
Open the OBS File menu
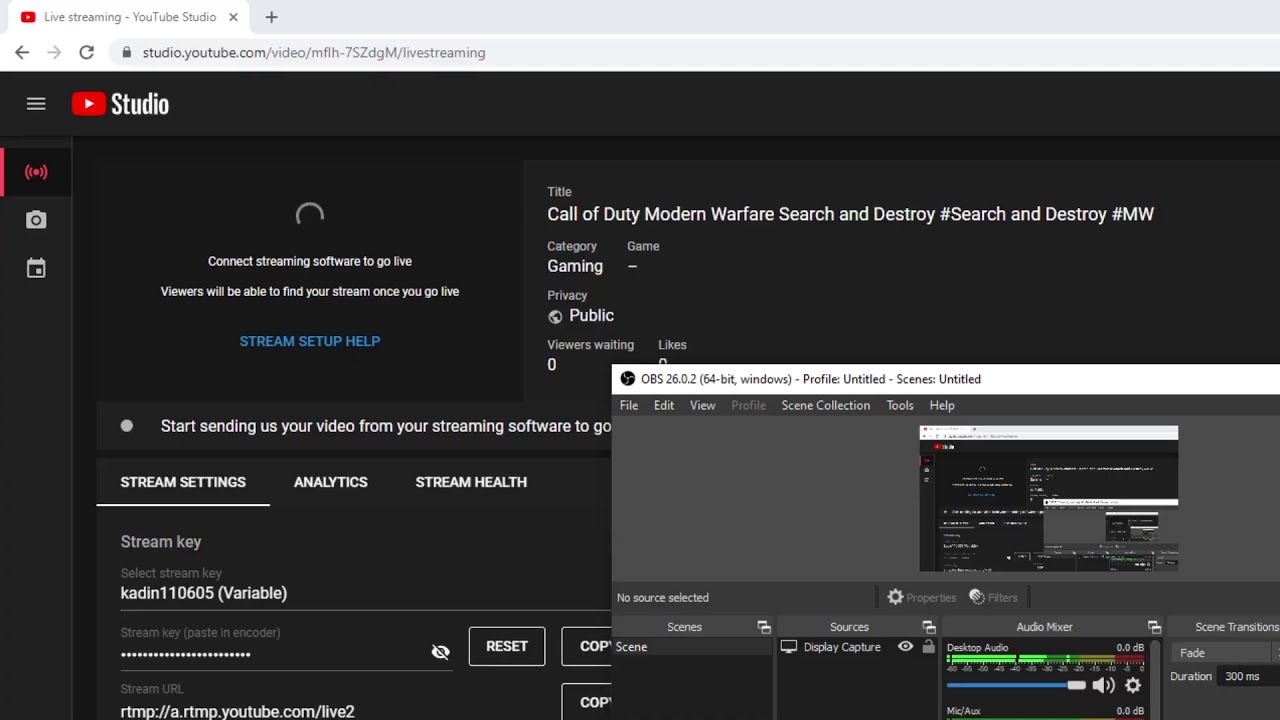coord(629,405)
